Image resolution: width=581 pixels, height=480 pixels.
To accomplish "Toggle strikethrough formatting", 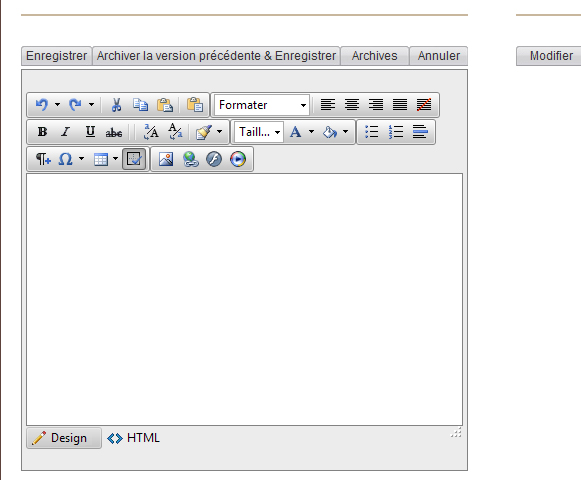I will (114, 132).
